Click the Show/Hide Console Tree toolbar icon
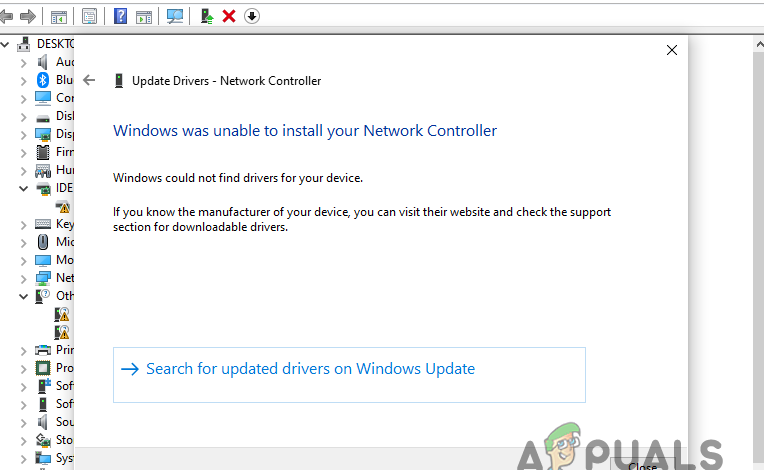 59,16
